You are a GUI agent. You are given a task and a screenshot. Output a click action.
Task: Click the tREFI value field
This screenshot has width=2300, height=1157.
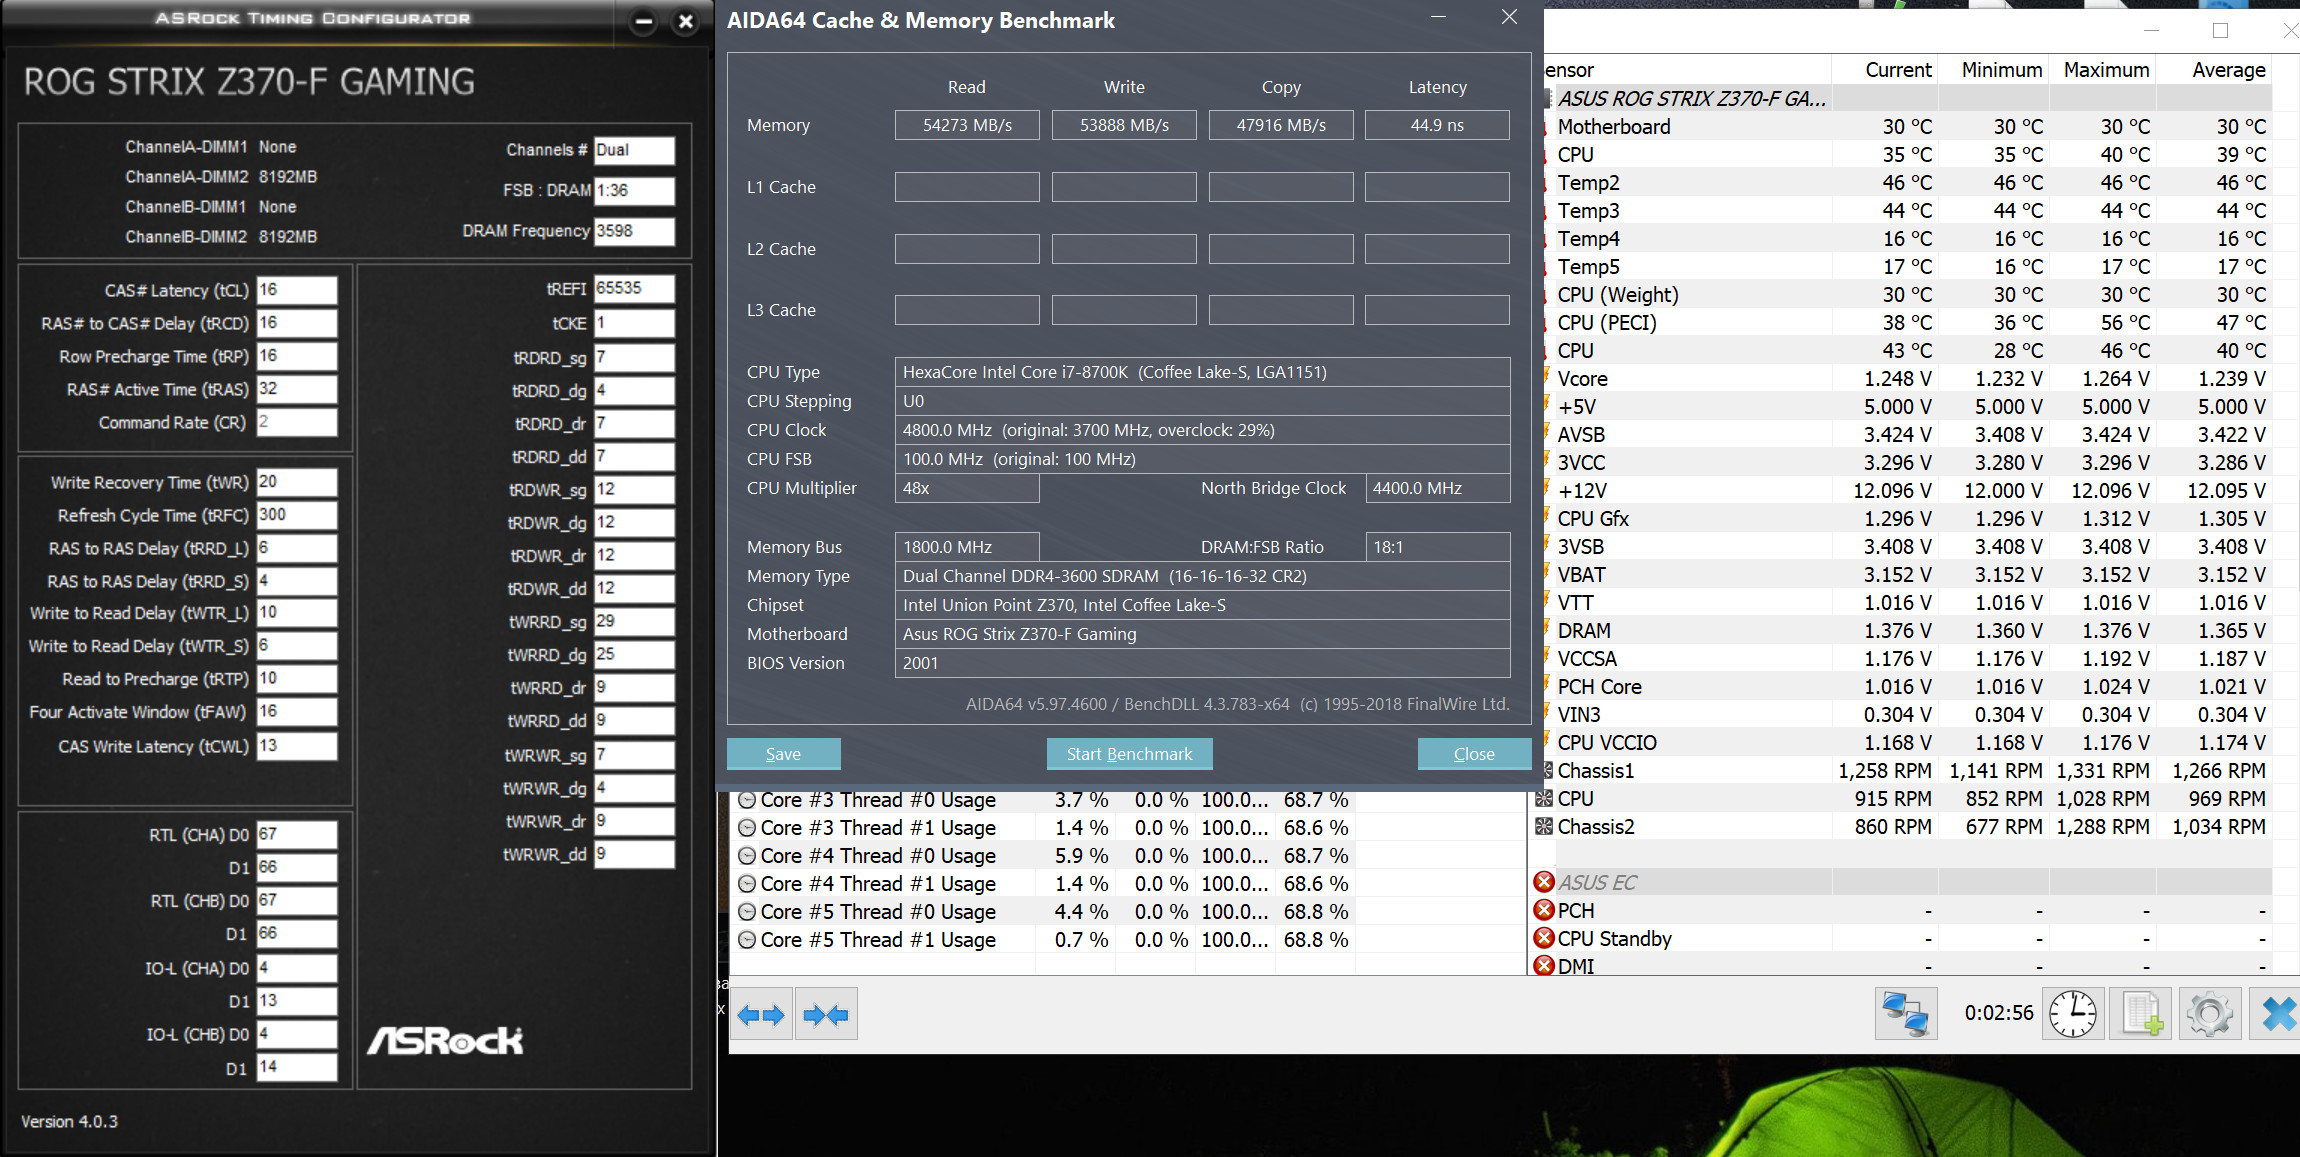tap(633, 289)
